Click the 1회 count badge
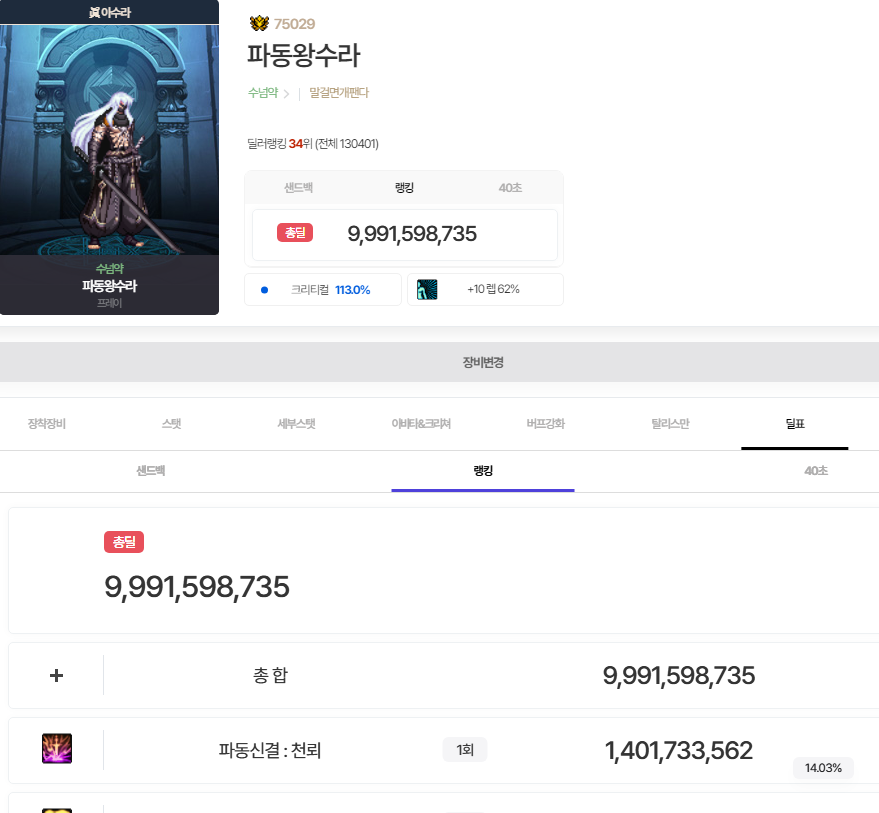The image size is (879, 813). tap(465, 750)
